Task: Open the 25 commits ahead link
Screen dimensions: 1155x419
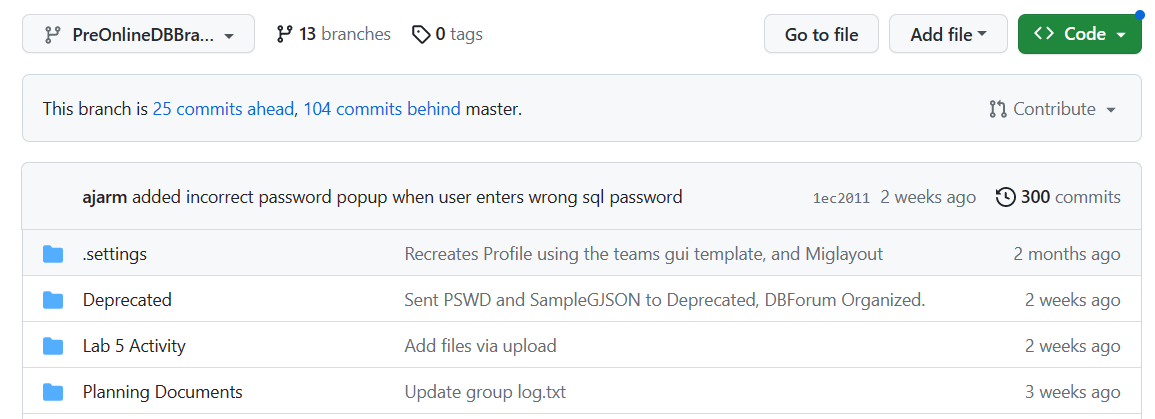Action: (223, 109)
